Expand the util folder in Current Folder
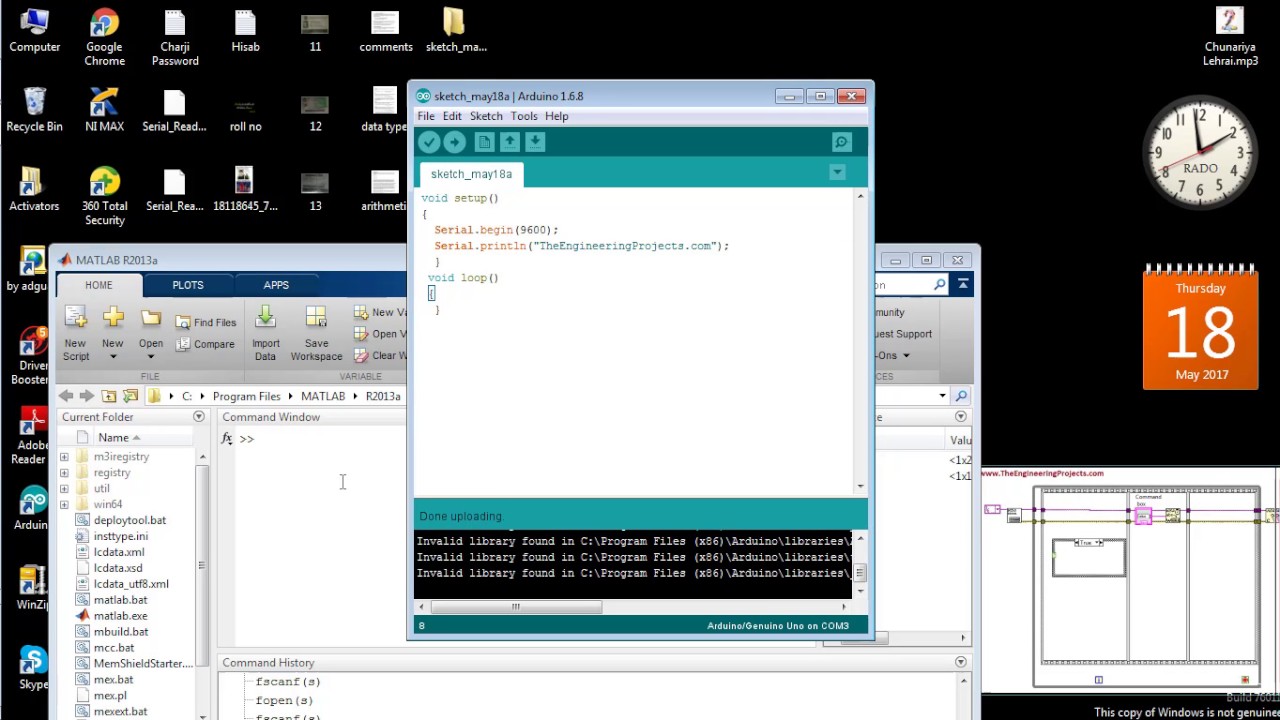This screenshot has width=1280, height=720. coord(64,489)
